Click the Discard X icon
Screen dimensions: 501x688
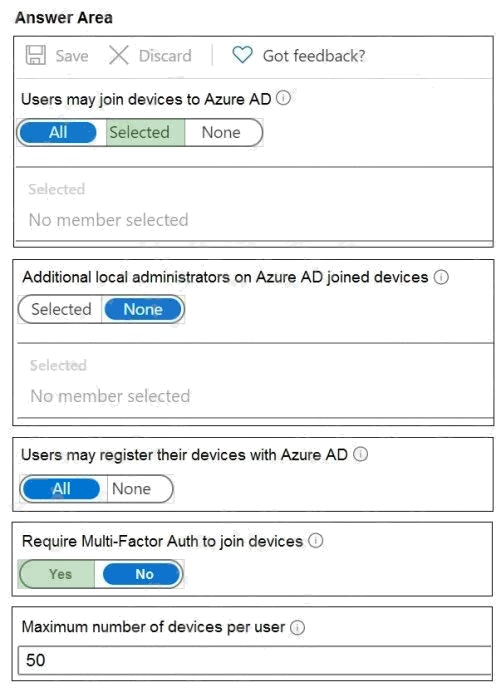118,56
